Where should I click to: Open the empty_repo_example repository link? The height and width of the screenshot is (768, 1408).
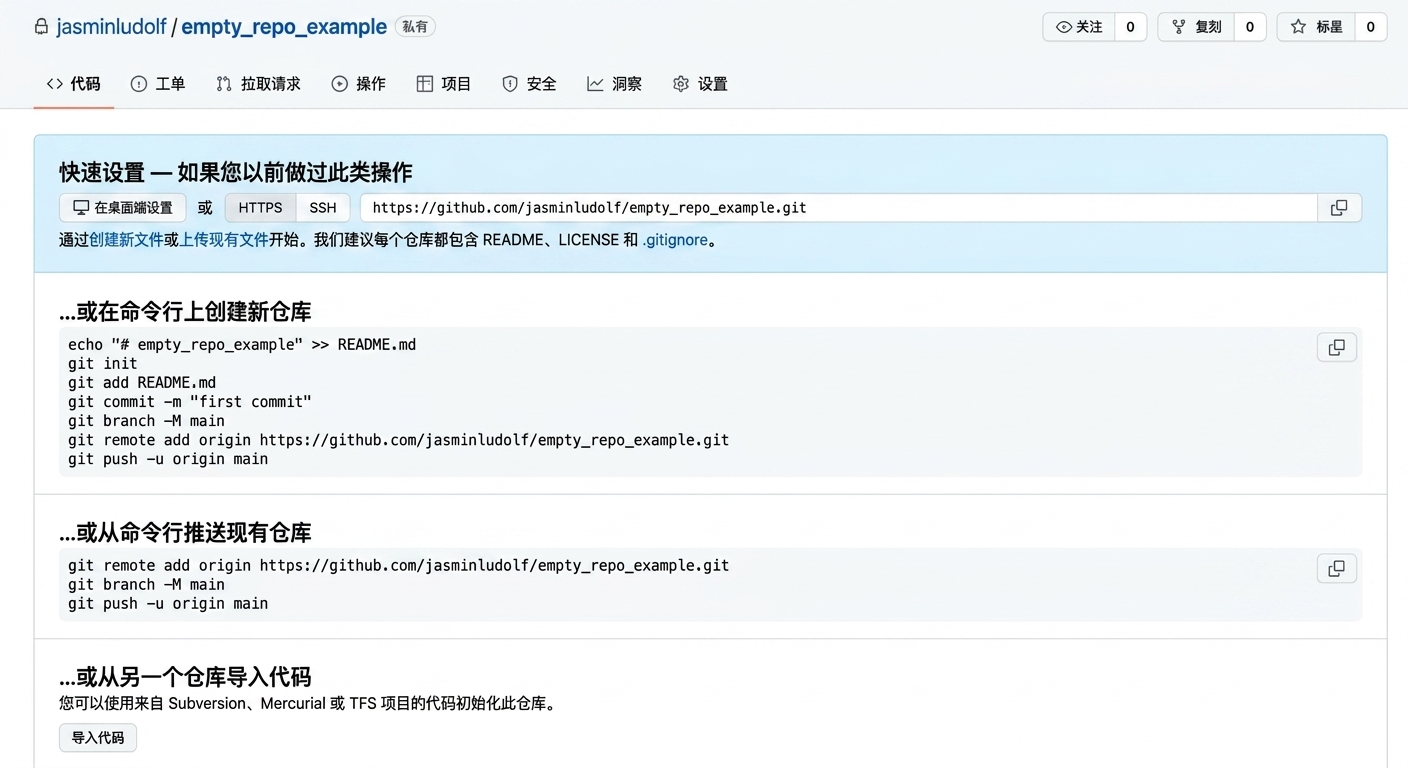[x=284, y=27]
